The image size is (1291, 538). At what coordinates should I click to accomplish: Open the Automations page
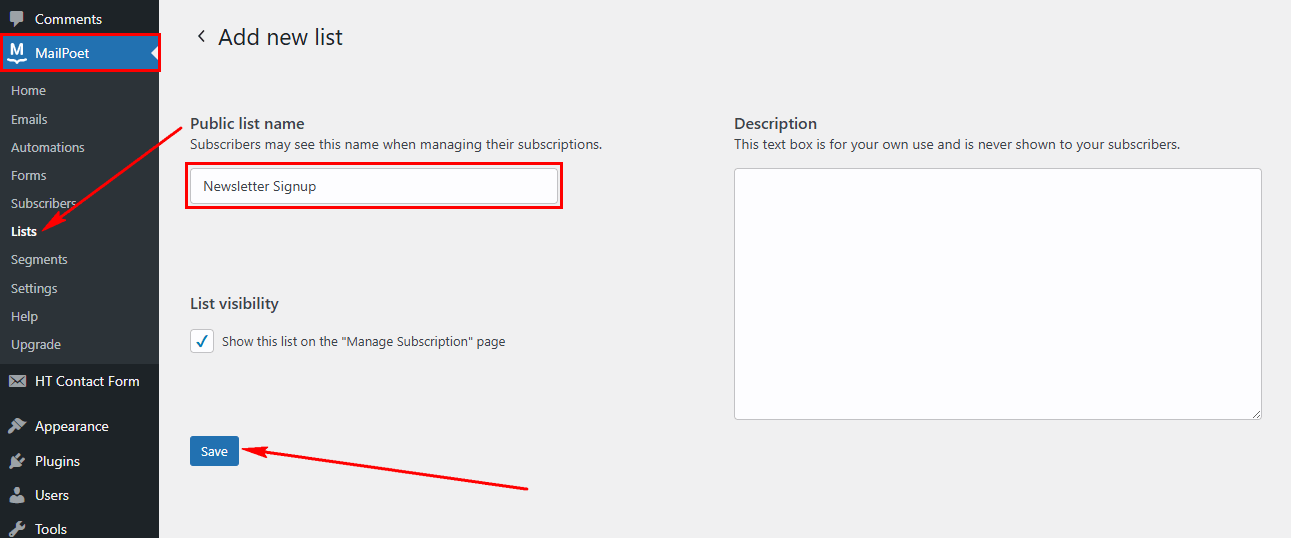47,147
